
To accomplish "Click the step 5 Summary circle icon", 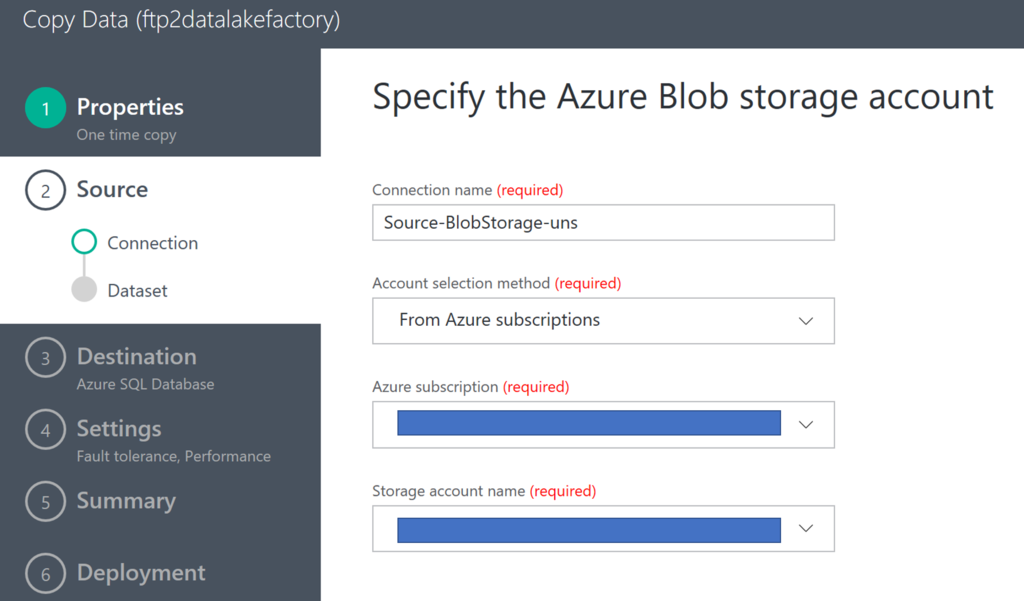I will (45, 502).
